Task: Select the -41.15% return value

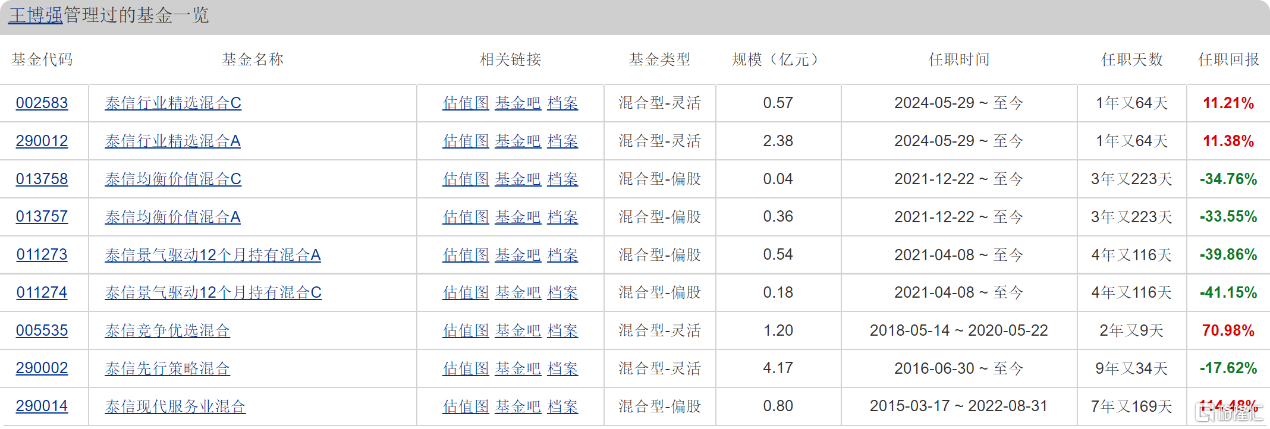Action: pos(1229,293)
